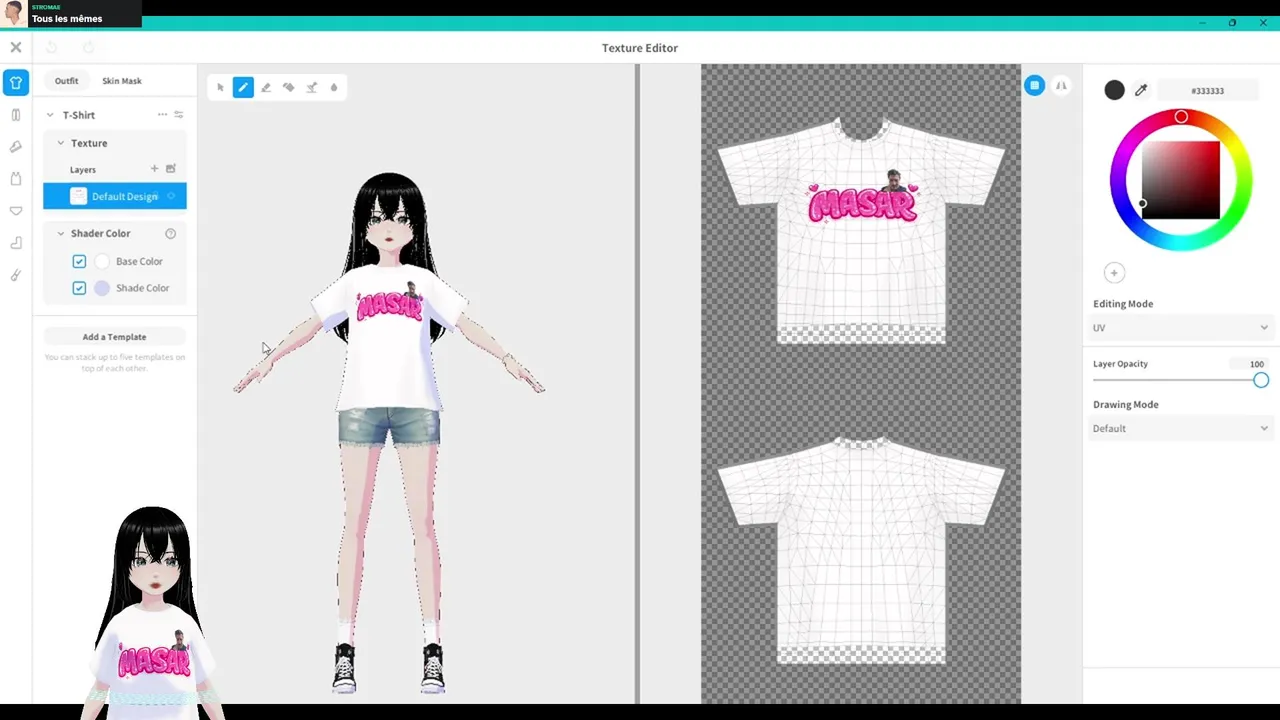Open the Base Color white swatch
This screenshot has width=1280, height=720.
[x=102, y=262]
